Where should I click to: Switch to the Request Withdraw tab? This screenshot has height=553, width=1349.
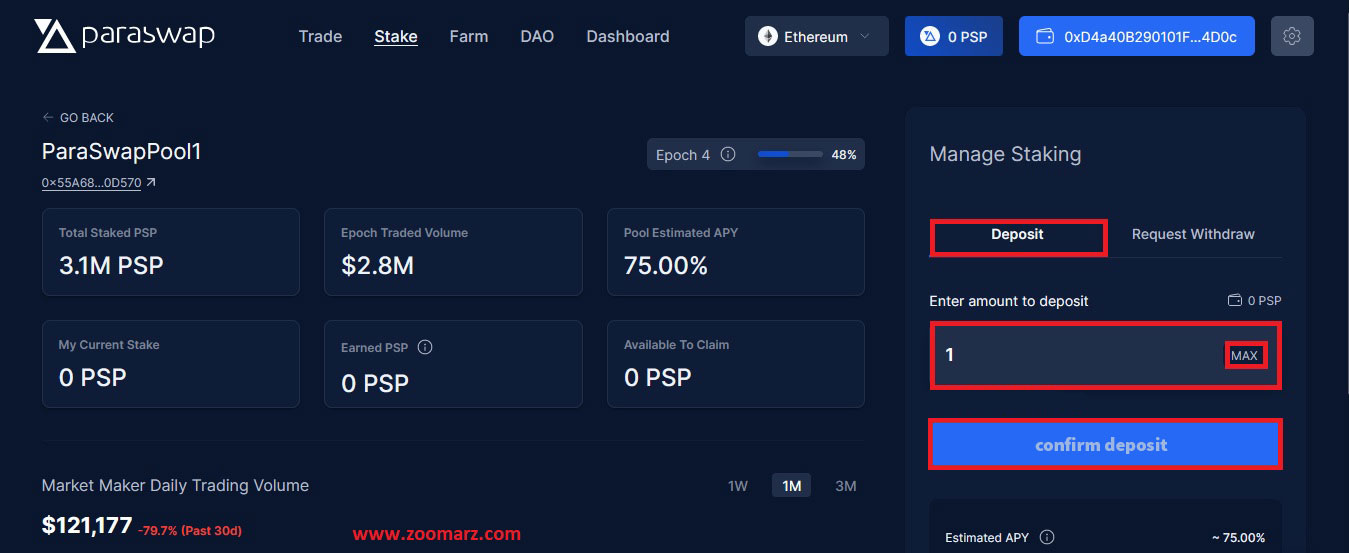coord(1193,234)
